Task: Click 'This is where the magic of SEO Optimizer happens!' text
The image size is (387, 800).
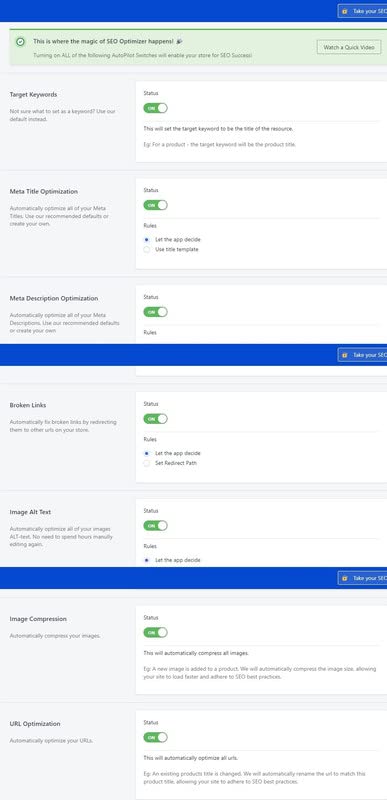Action: (104, 41)
